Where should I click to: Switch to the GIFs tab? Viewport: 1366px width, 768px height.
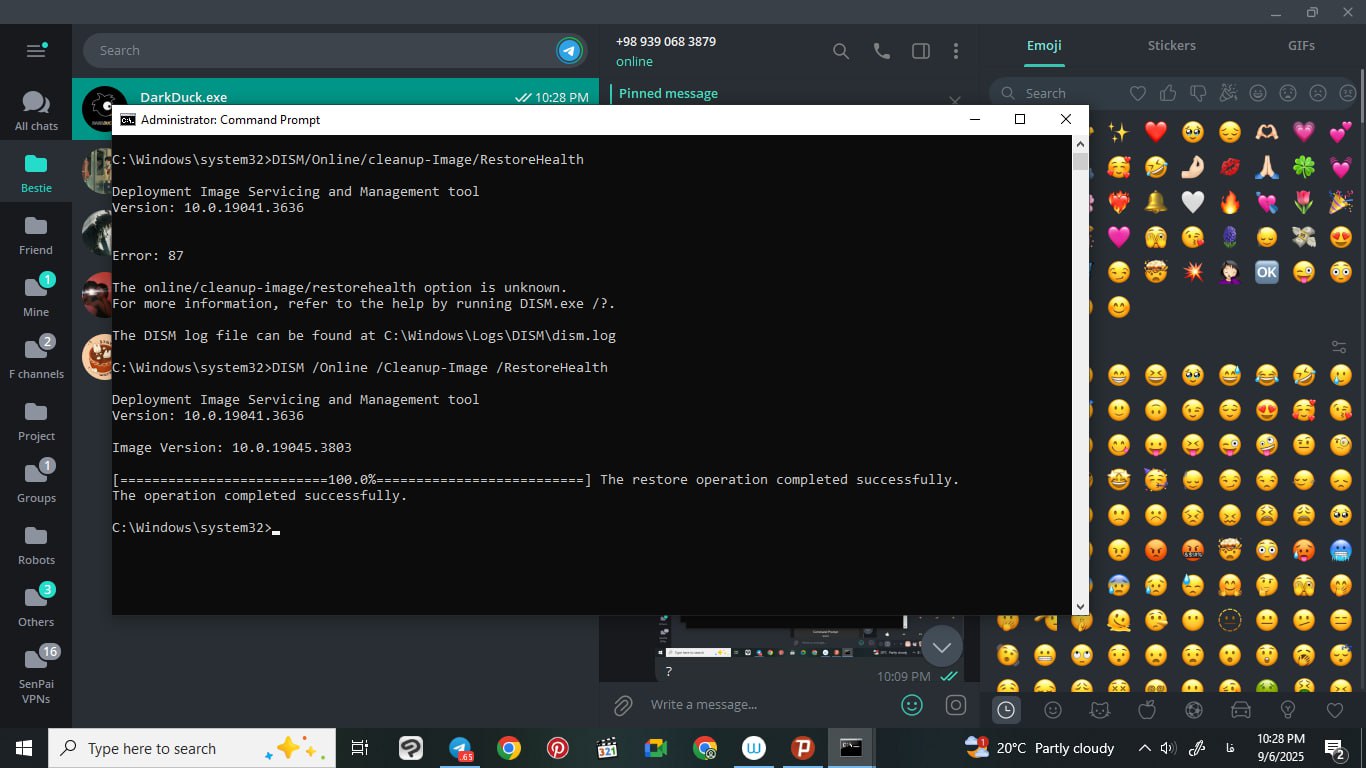point(1301,46)
